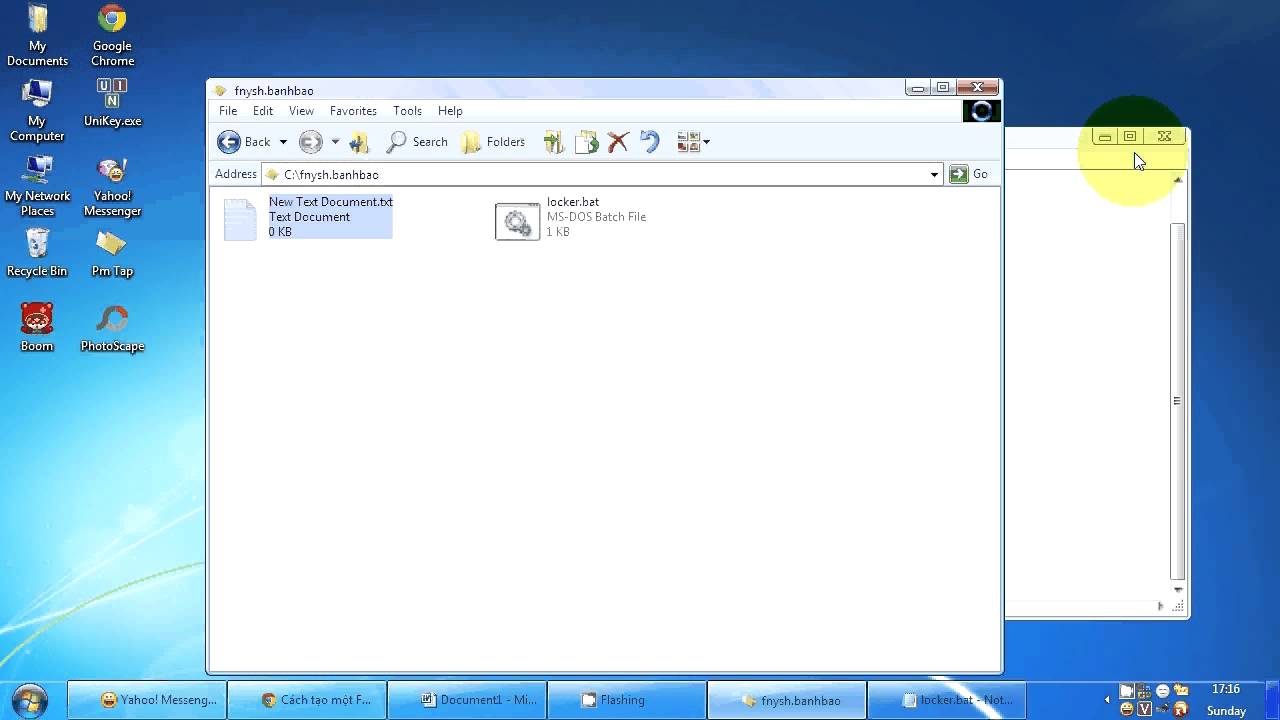The image size is (1280, 720).
Task: Click the locker.bat file name
Action: tap(573, 202)
